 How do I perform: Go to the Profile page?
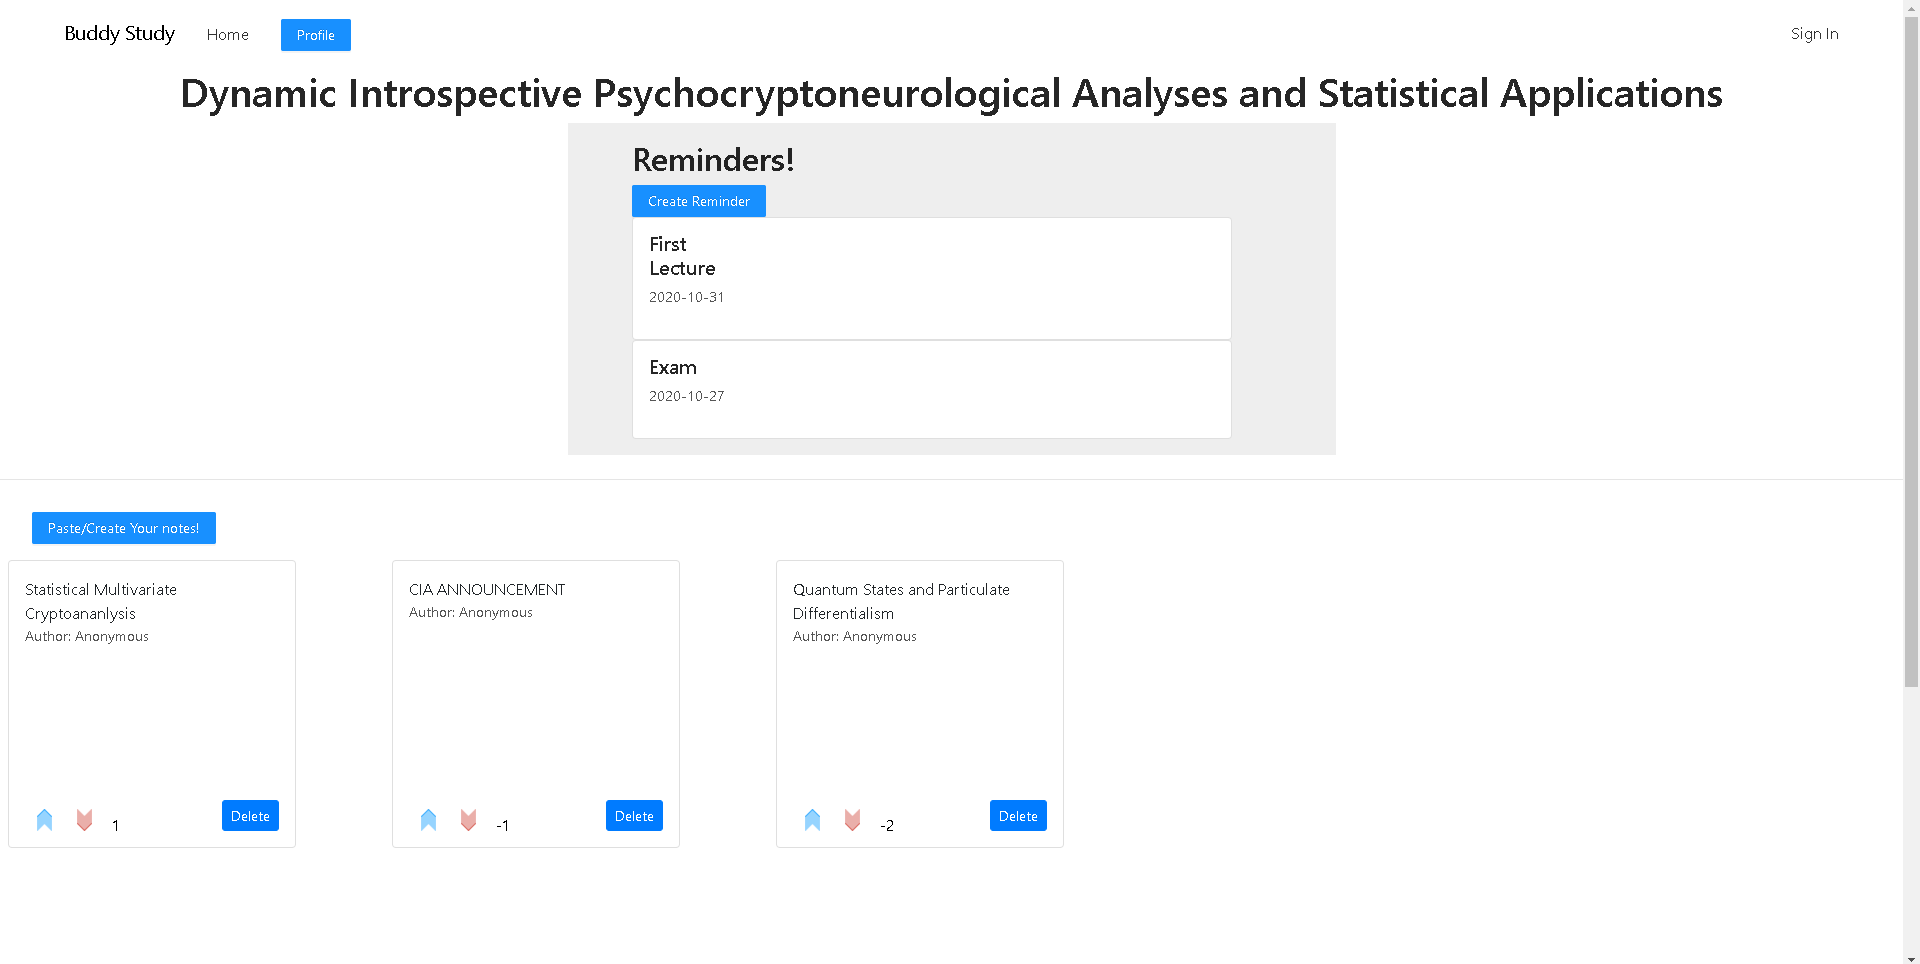(x=315, y=35)
